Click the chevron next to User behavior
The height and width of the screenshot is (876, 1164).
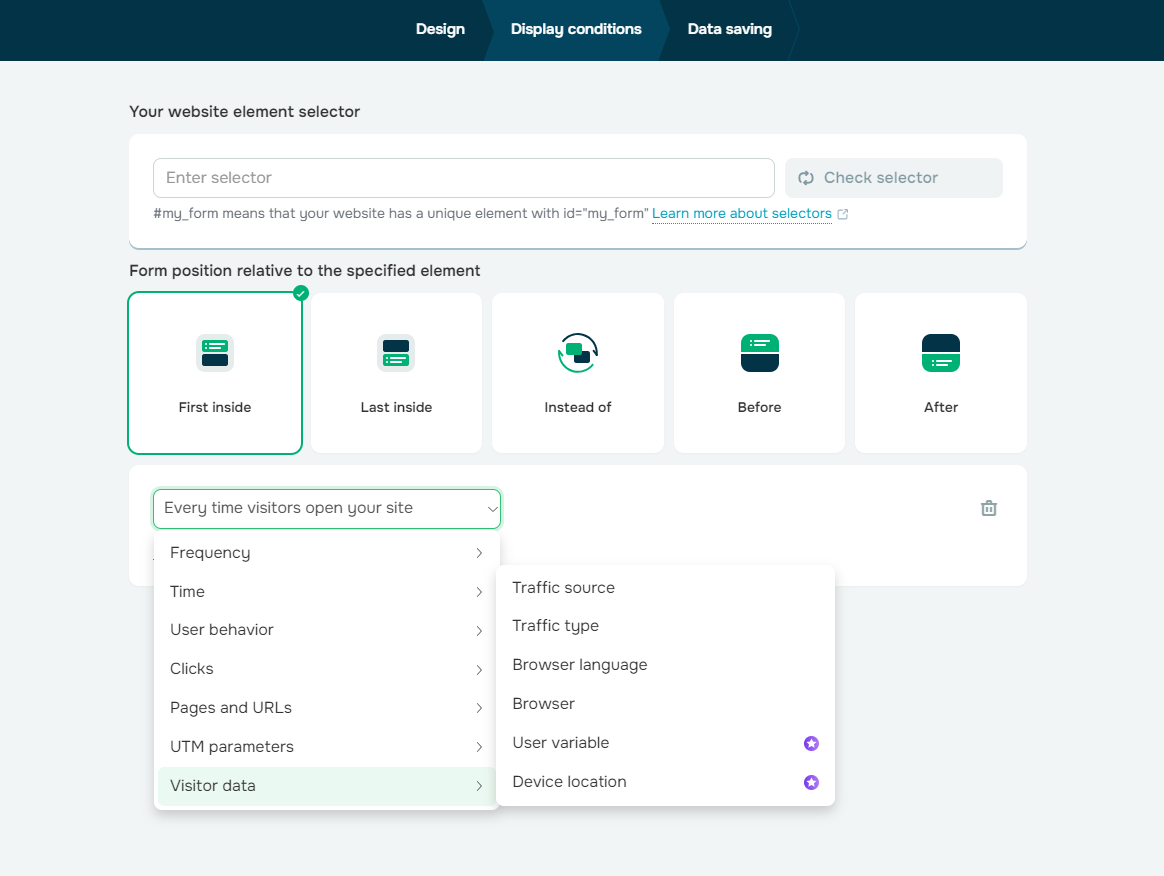480,630
